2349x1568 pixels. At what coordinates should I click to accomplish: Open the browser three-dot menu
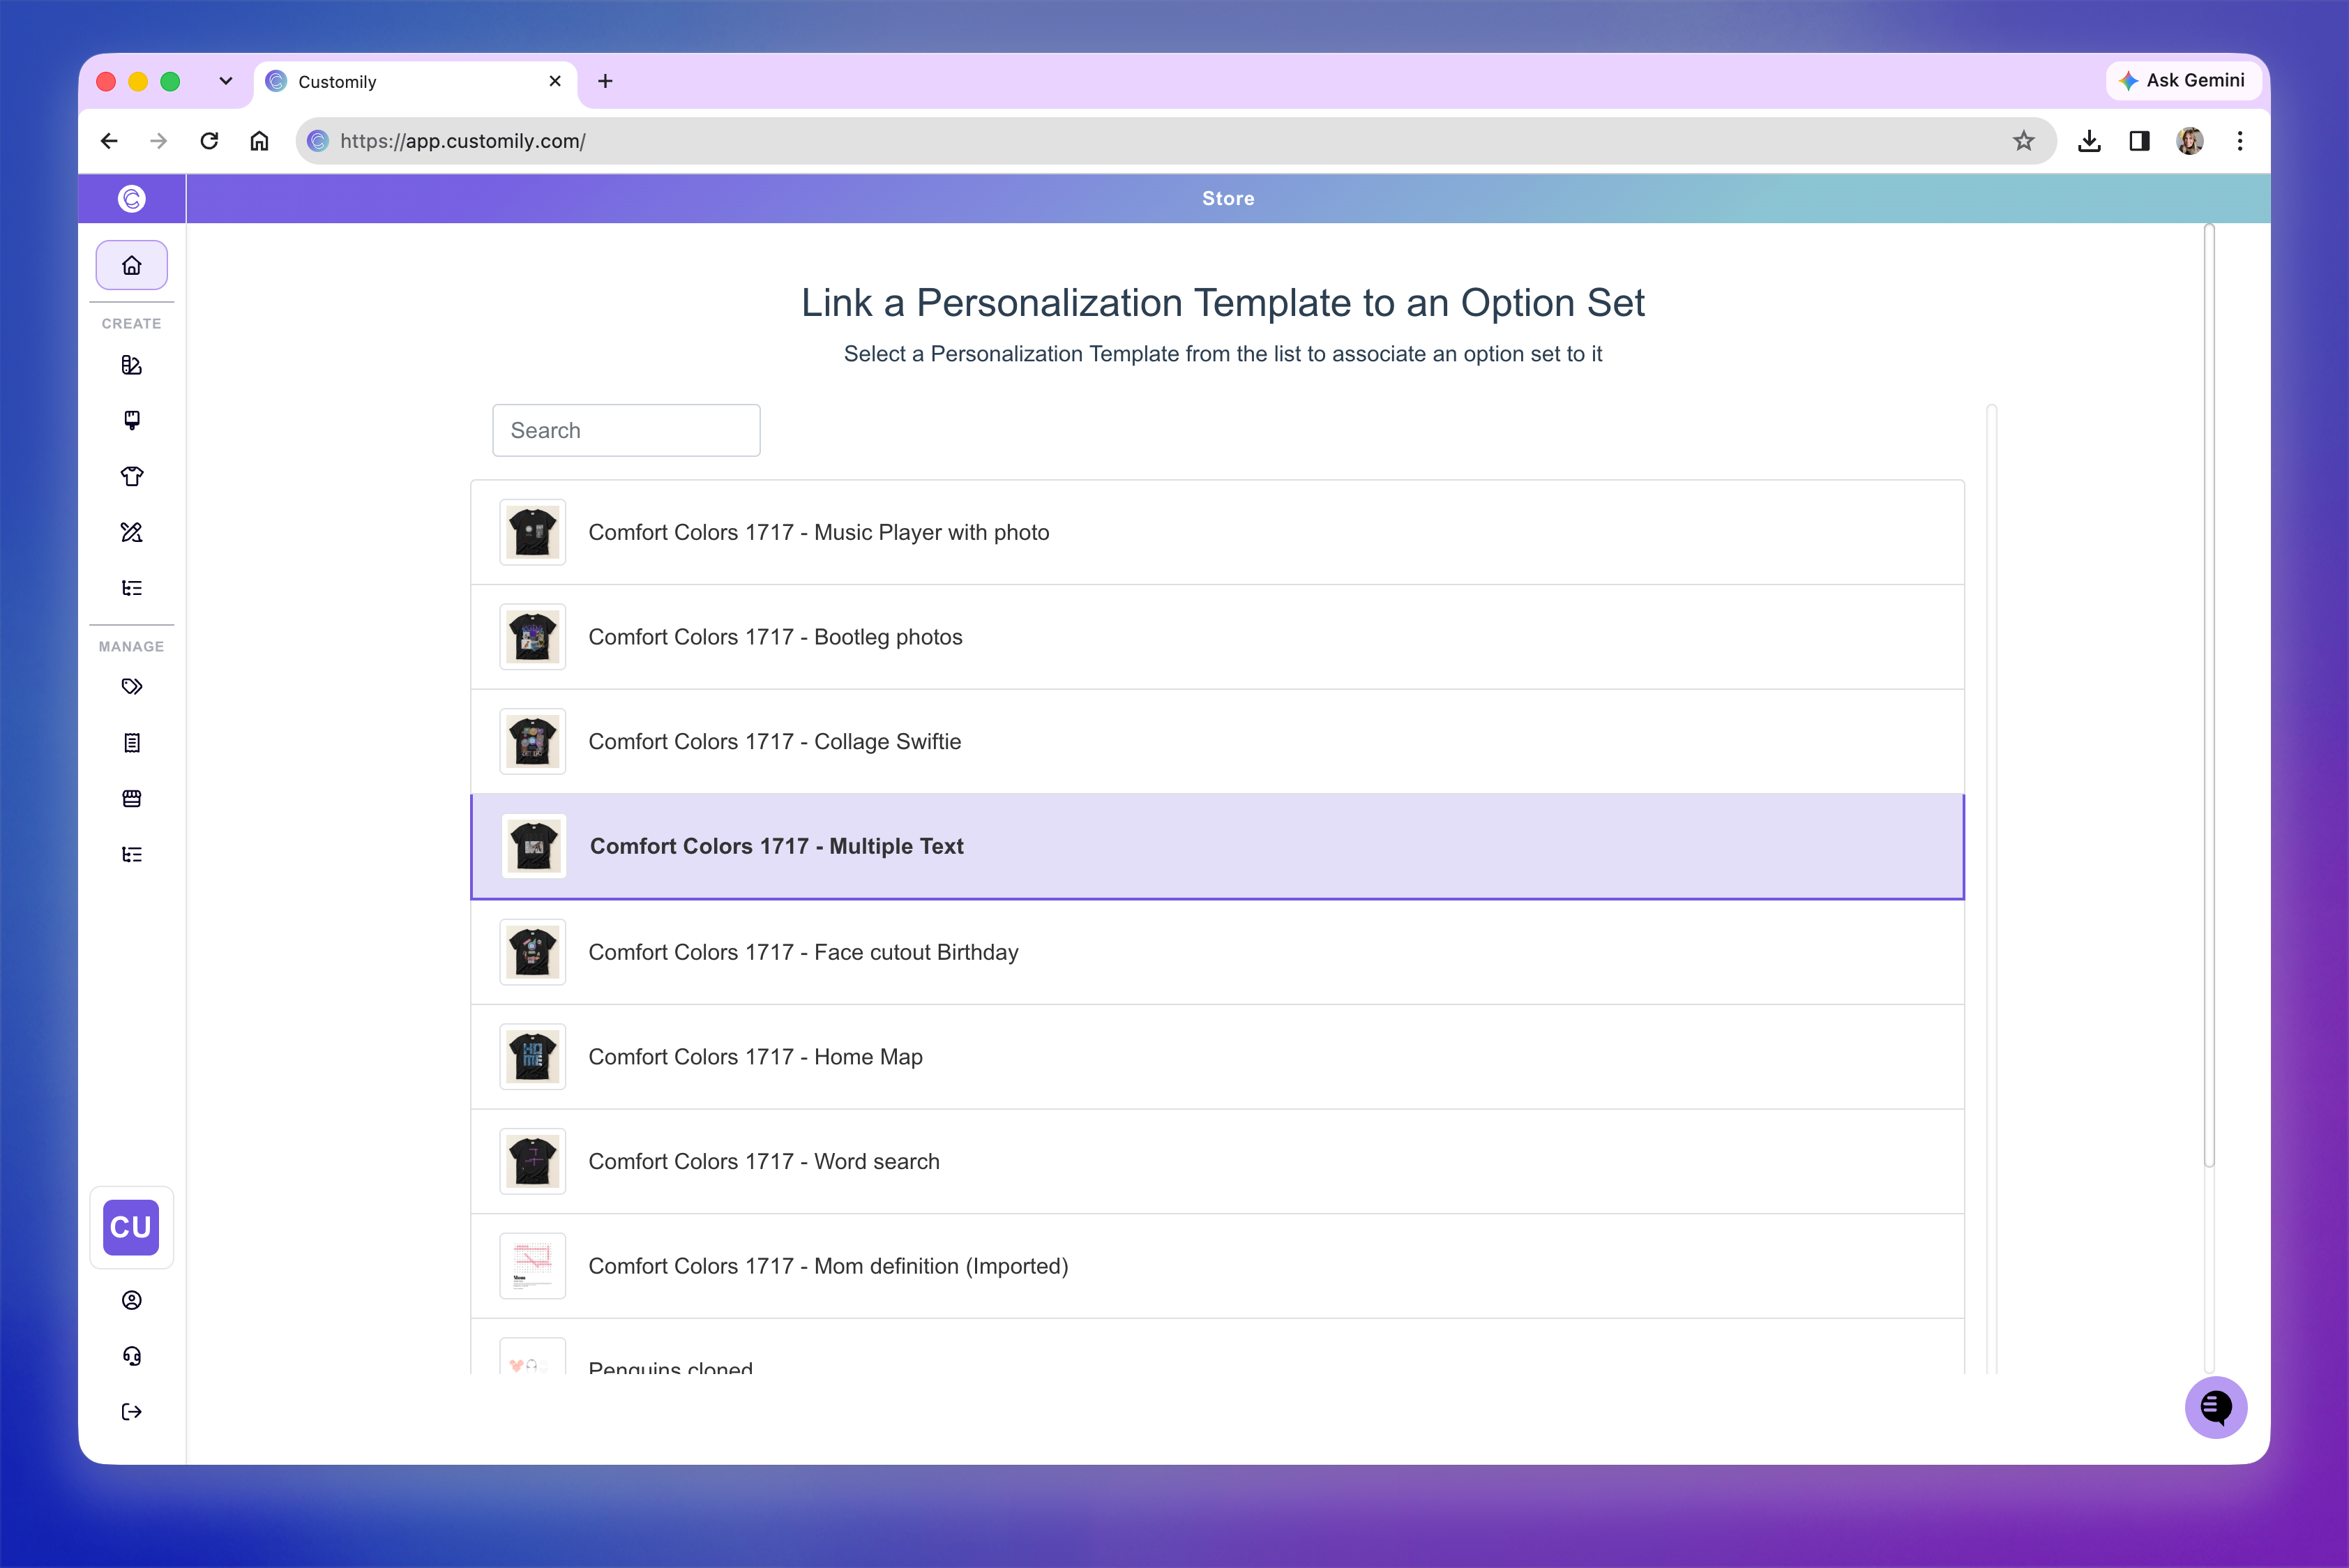tap(2240, 141)
